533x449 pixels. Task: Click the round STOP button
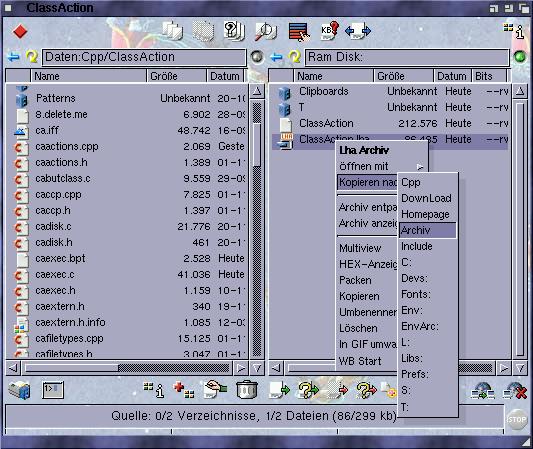point(516,419)
